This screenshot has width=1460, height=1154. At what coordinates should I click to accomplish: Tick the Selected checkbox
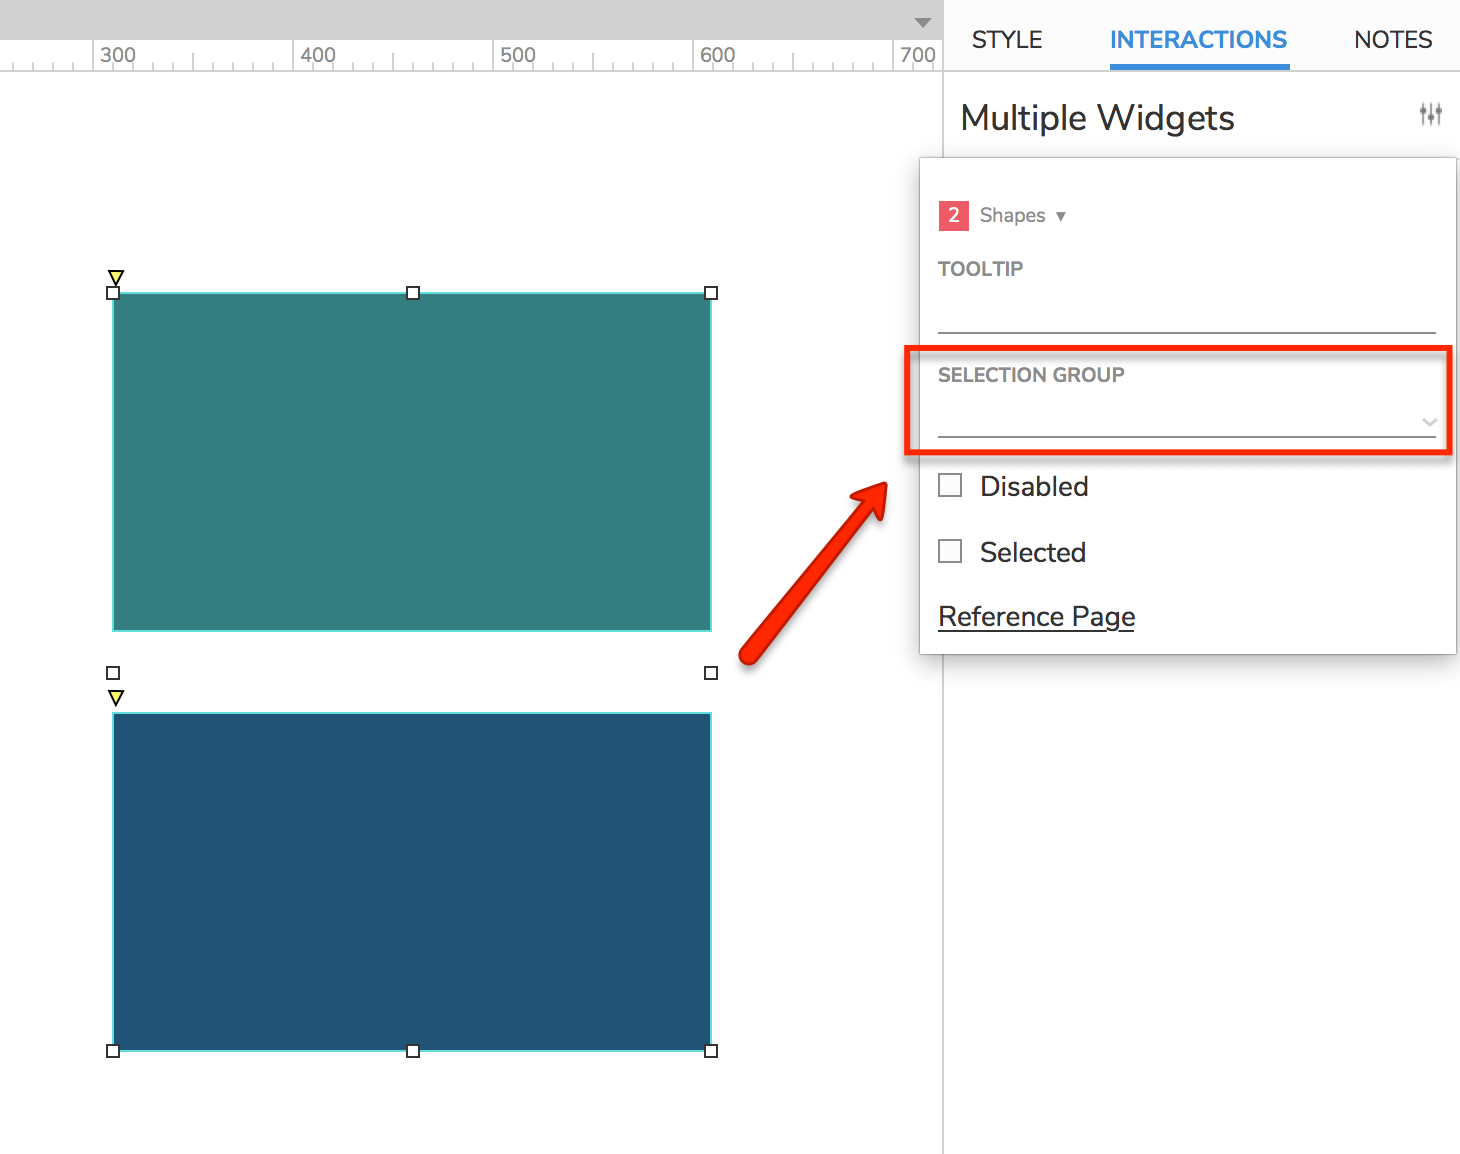coord(950,552)
